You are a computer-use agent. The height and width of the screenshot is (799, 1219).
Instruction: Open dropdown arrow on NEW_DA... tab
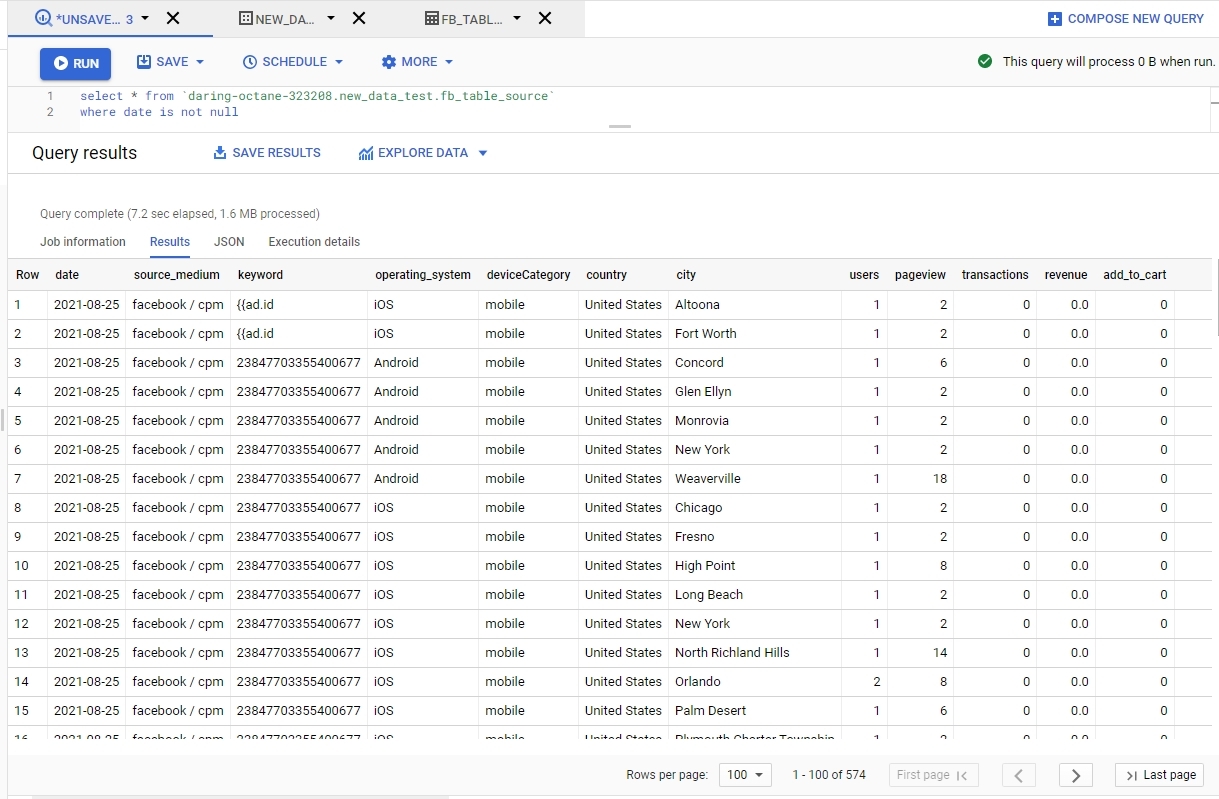(331, 18)
